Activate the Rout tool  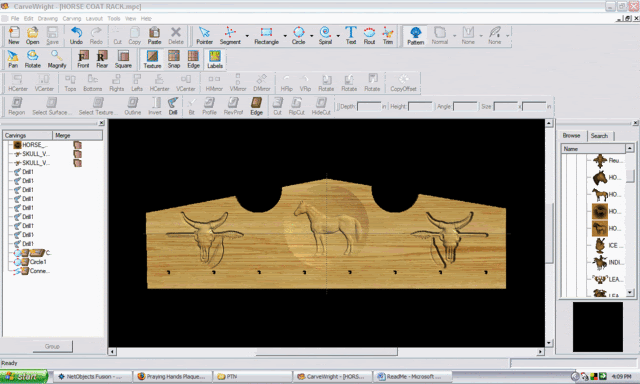[369, 36]
